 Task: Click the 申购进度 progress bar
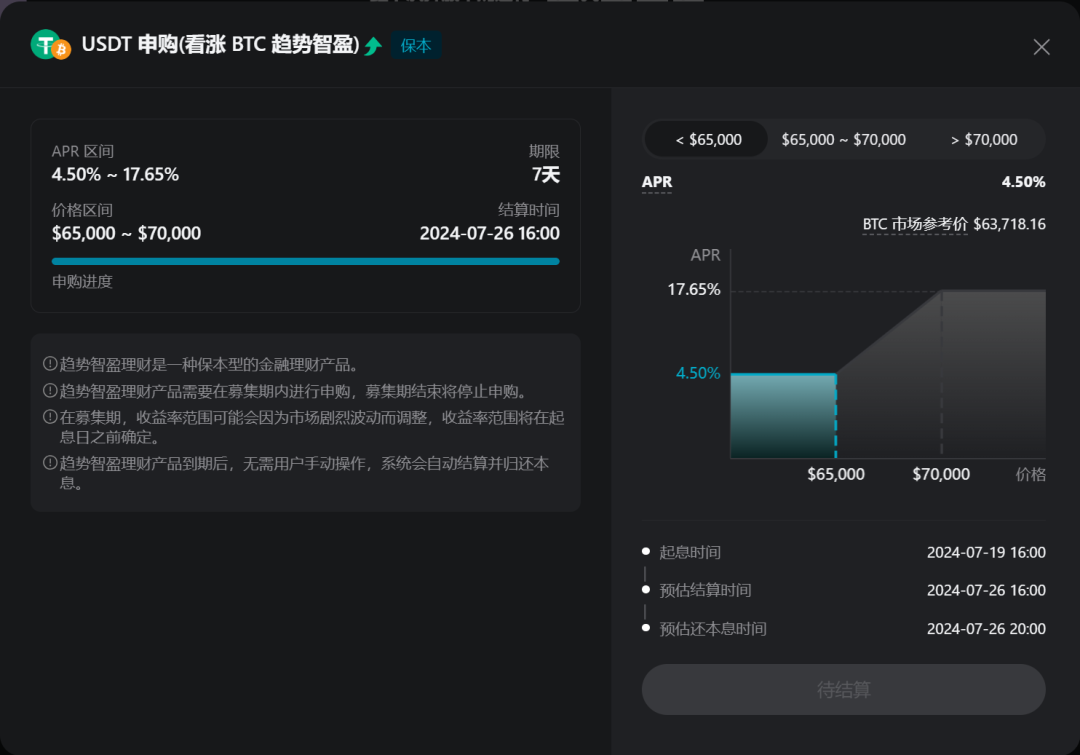click(x=305, y=261)
